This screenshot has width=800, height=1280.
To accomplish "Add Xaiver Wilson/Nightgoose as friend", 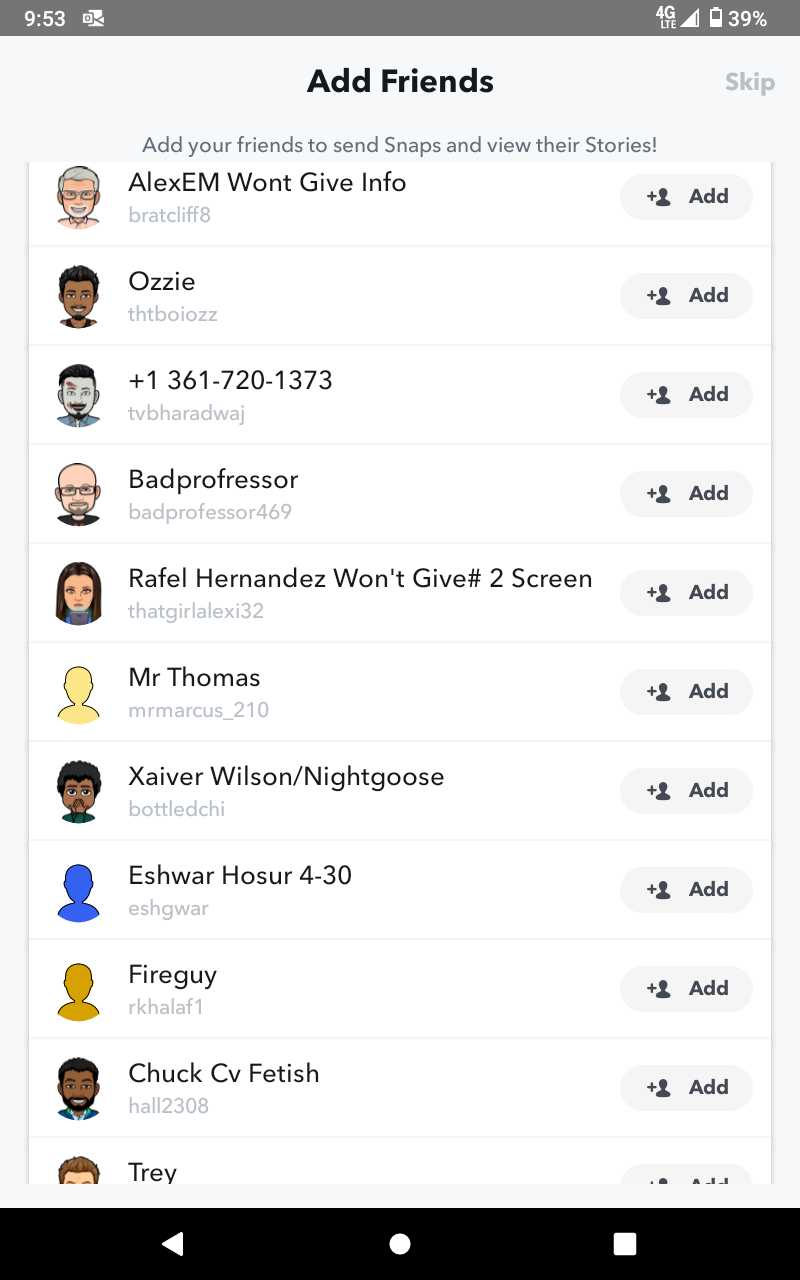I will coord(686,791).
